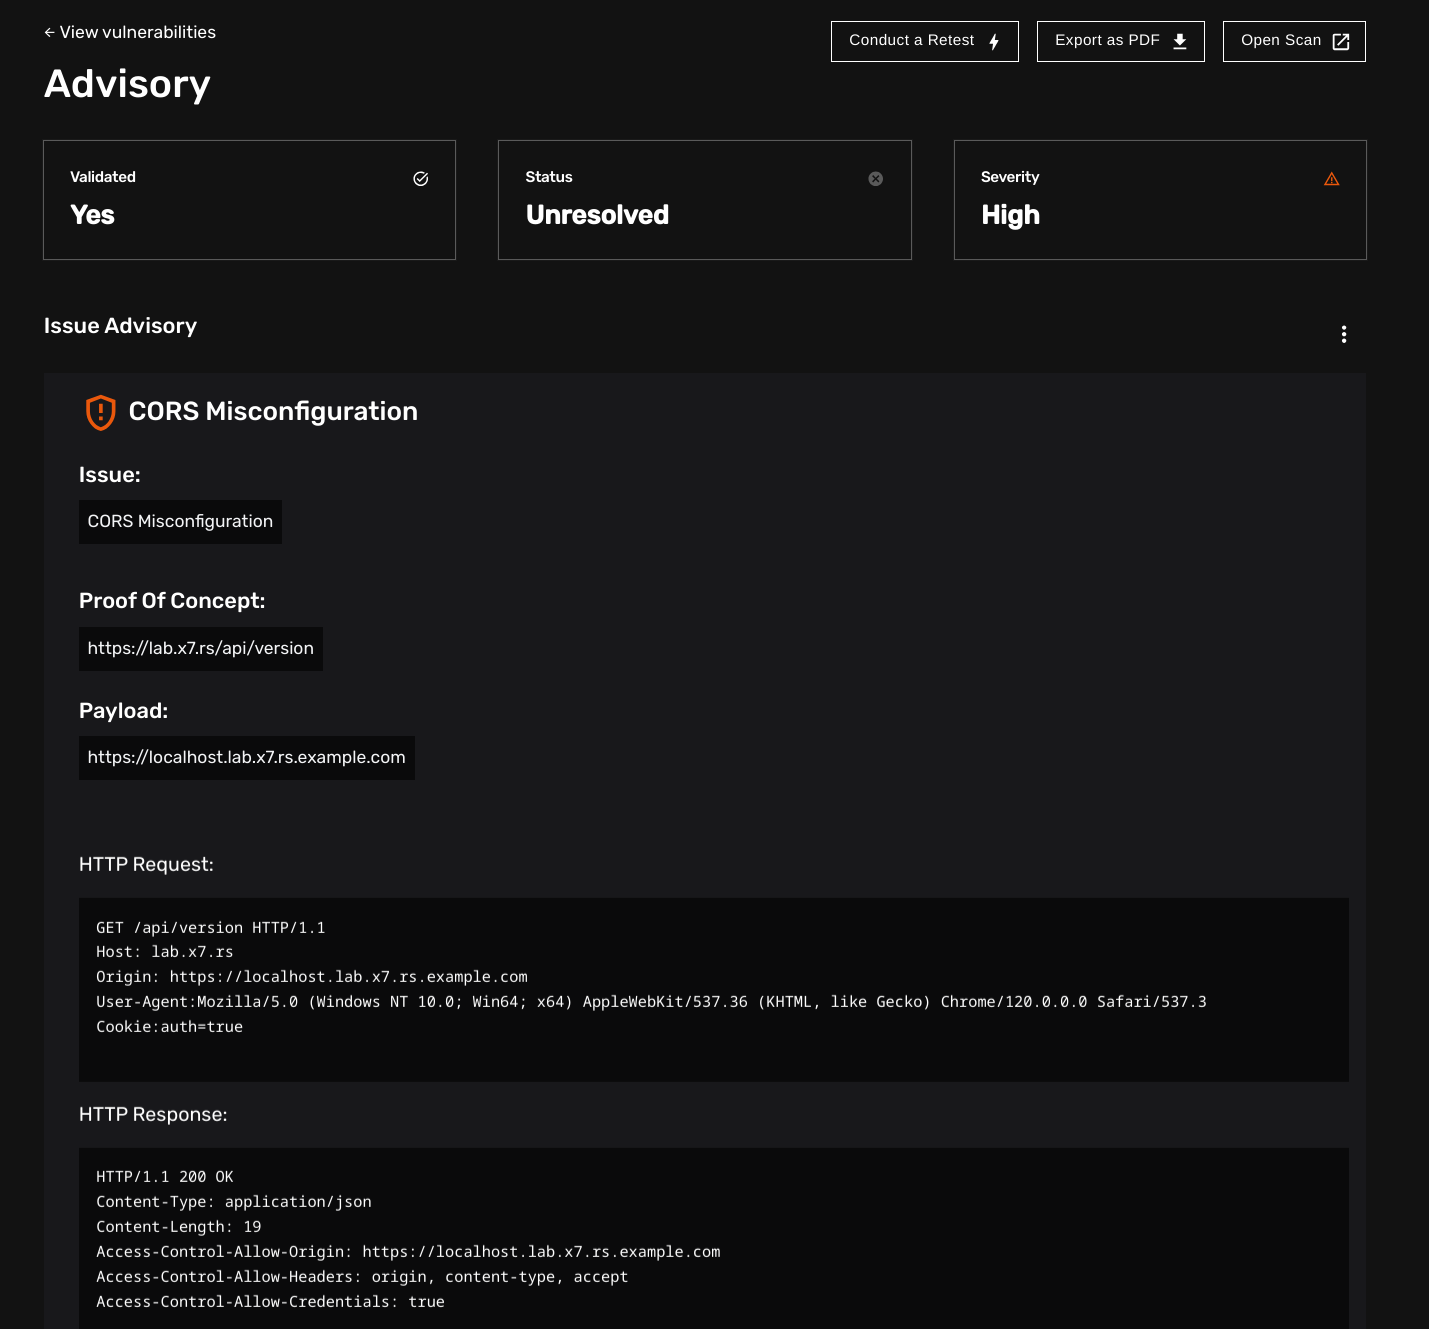The height and width of the screenshot is (1329, 1429).
Task: Click the payload URL localhost.lab.x7.rs.example.com
Action: click(247, 758)
